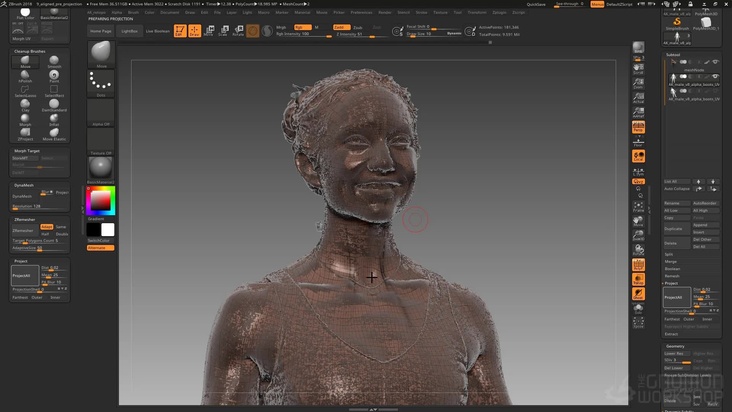732x412 pixels.
Task: Toggle Transp transparency mode
Action: (x=638, y=279)
